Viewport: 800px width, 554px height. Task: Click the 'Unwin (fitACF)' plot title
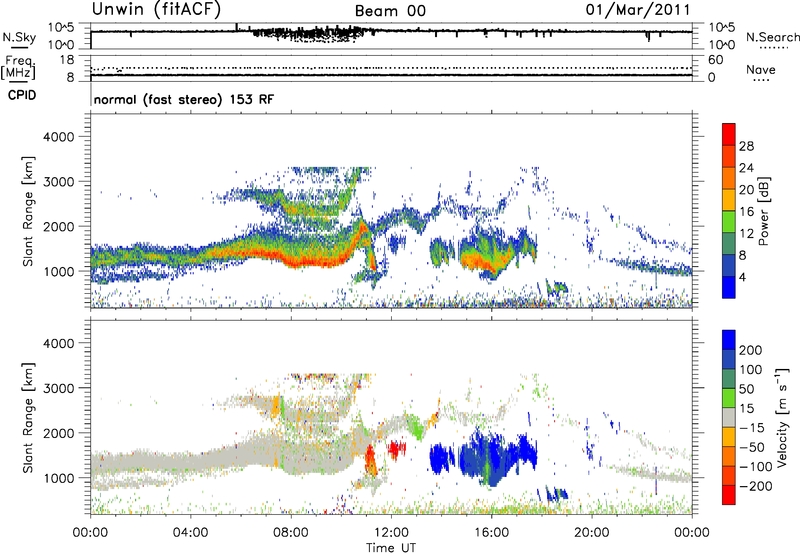[x=156, y=9]
